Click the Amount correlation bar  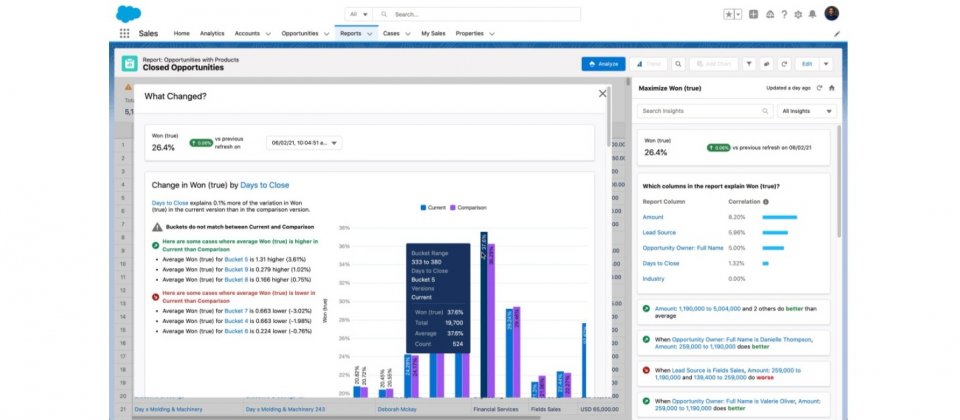tap(779, 217)
